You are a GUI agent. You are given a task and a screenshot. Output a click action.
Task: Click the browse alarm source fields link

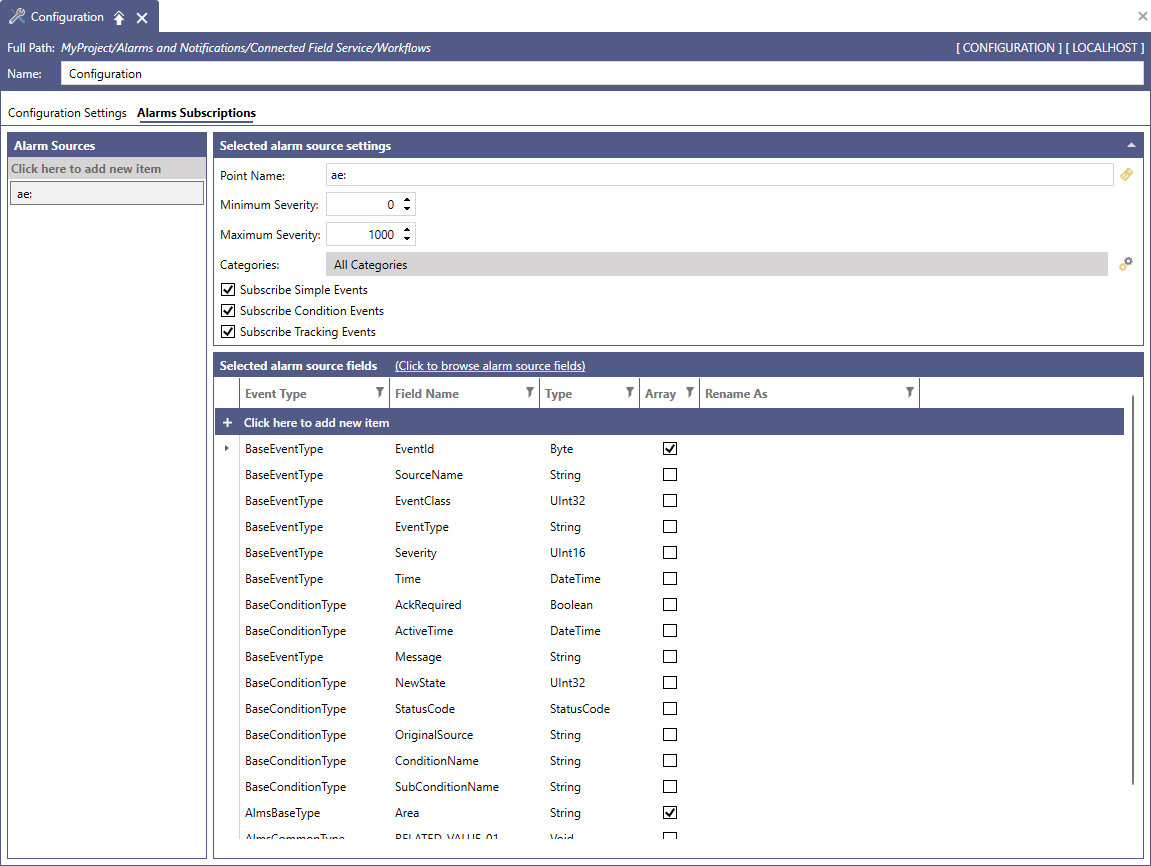click(x=490, y=365)
